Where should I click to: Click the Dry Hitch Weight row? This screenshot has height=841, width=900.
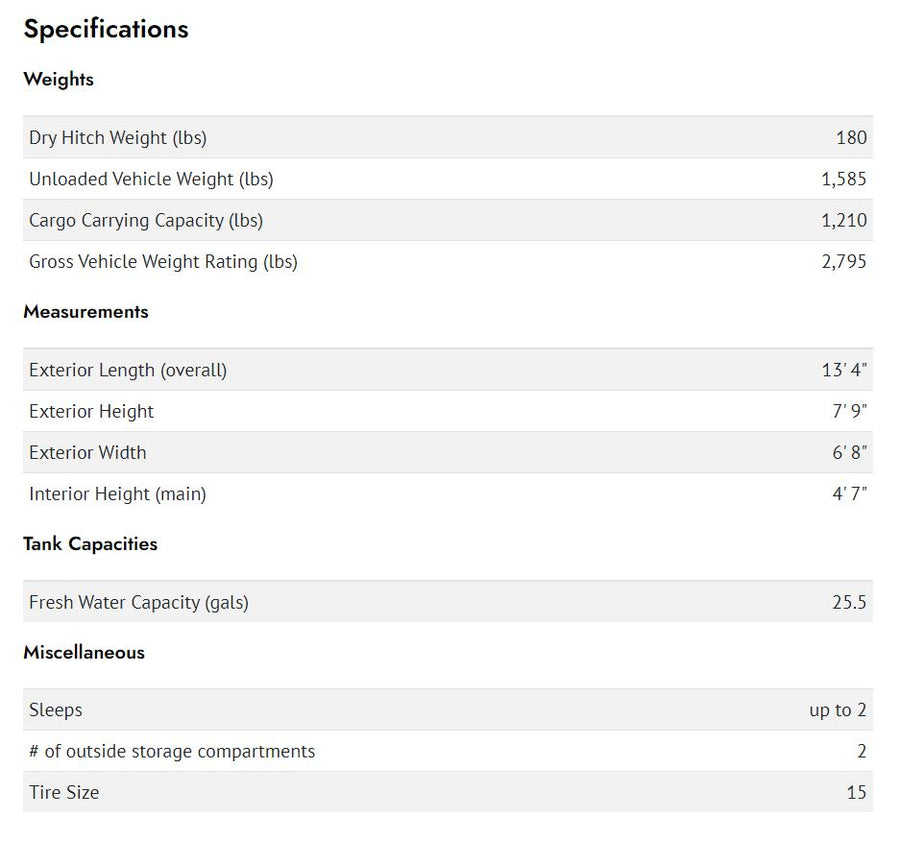(x=448, y=137)
